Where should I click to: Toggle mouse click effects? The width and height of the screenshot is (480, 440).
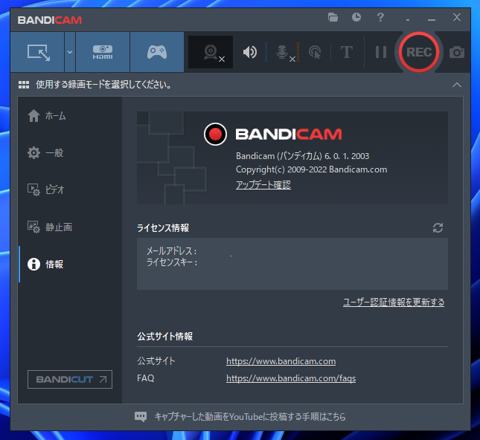click(315, 52)
